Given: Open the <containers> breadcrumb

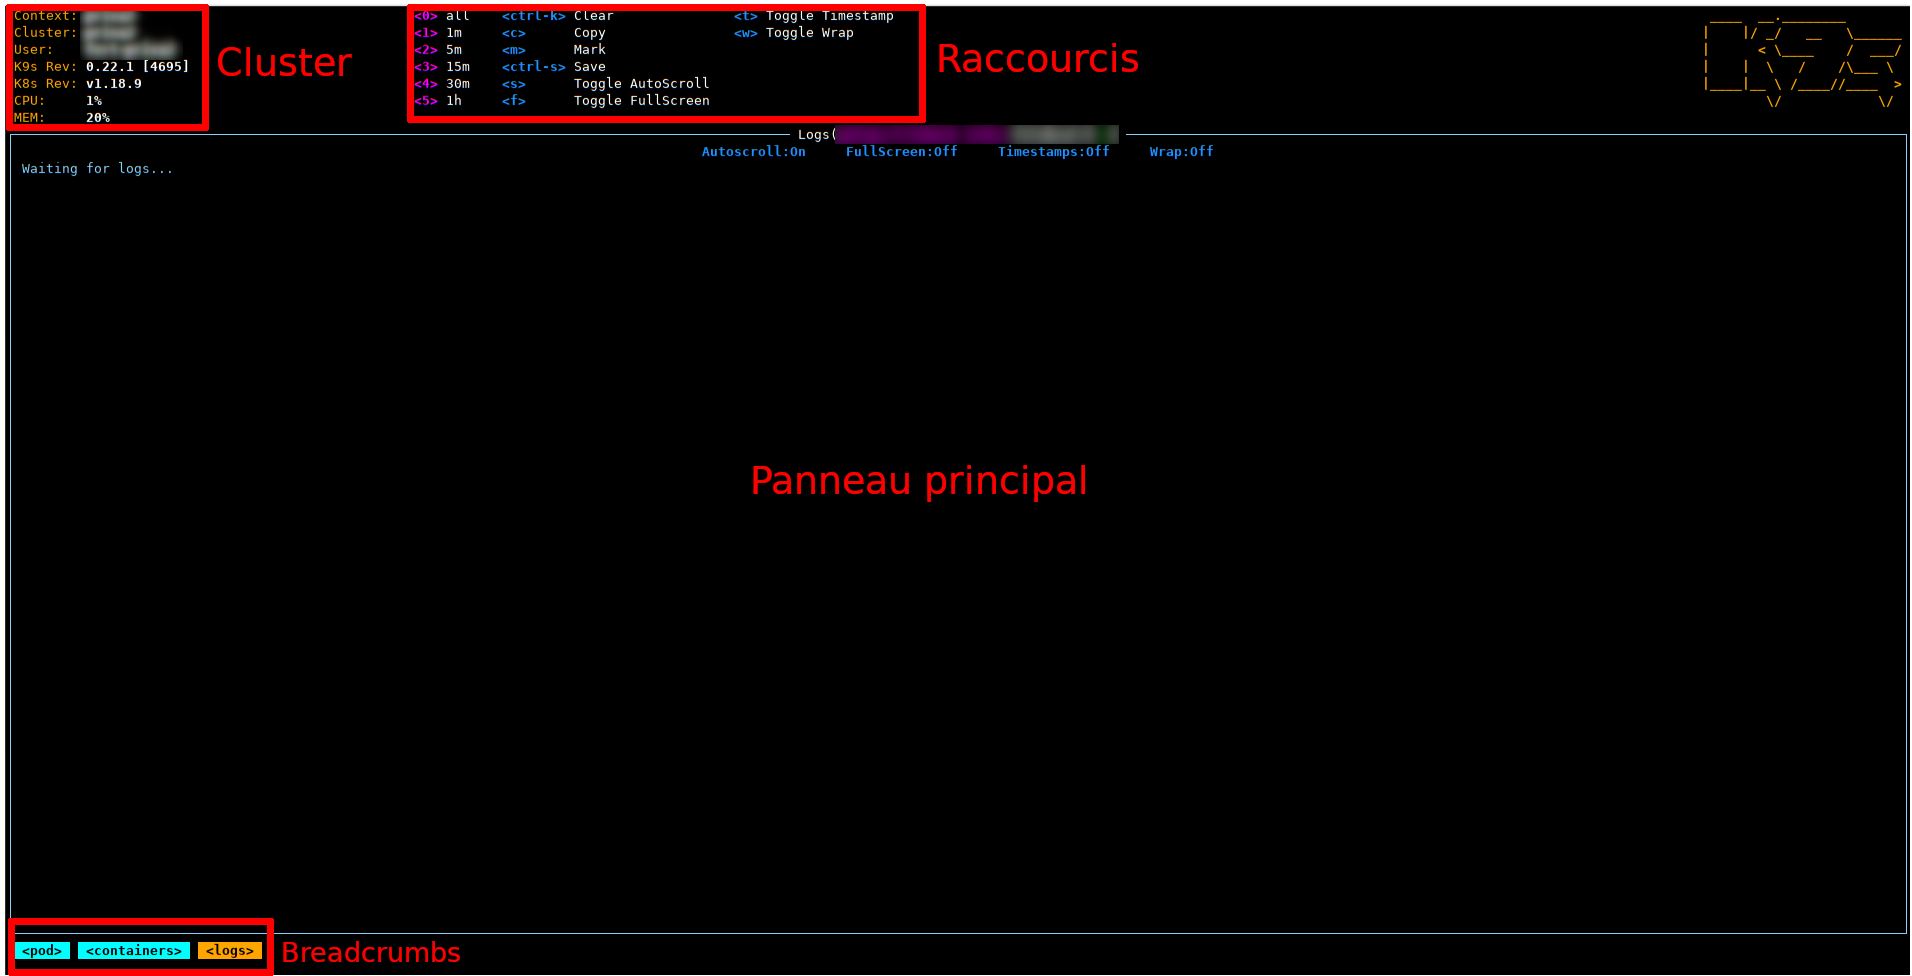Looking at the screenshot, I should (x=134, y=951).
